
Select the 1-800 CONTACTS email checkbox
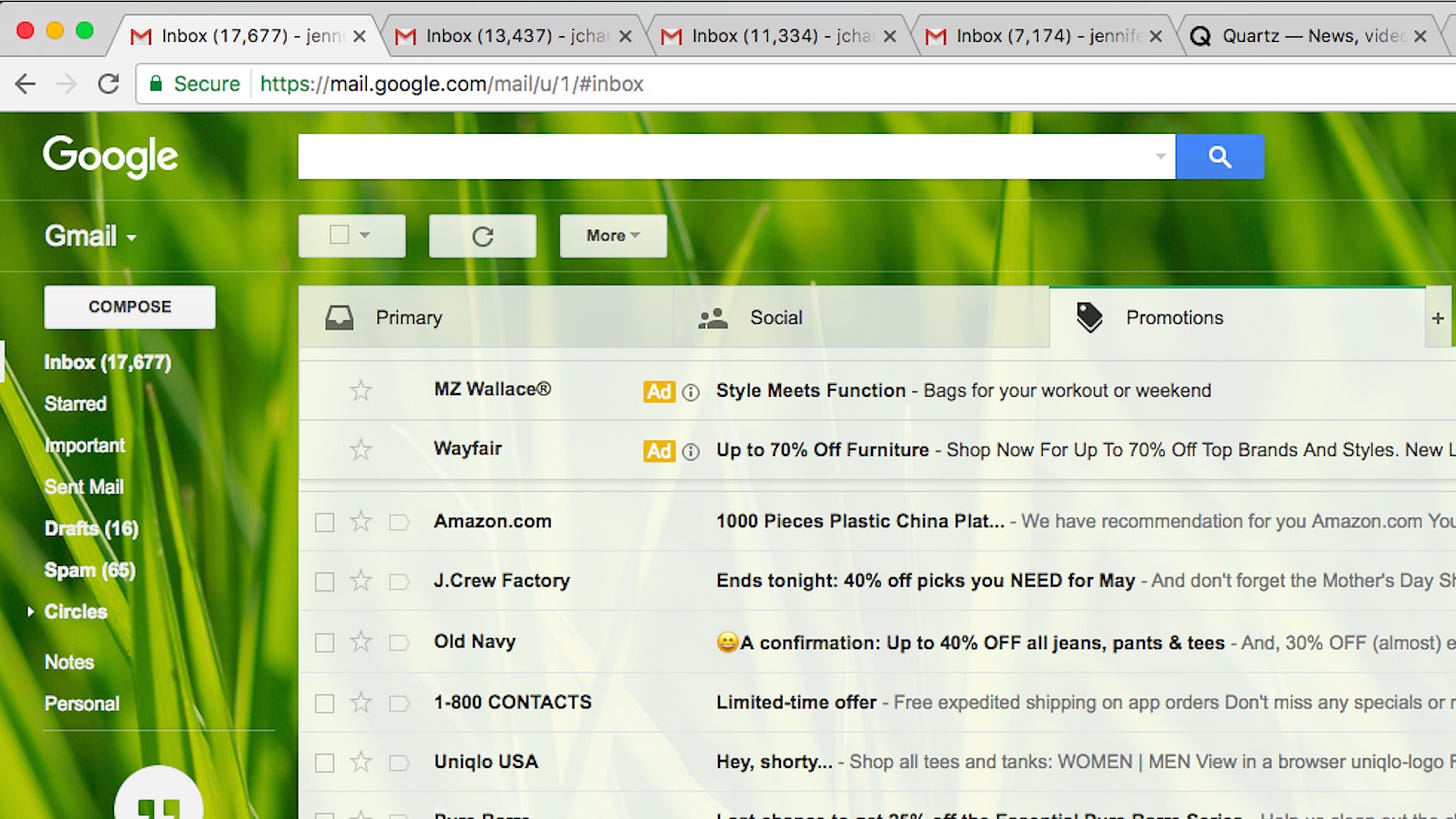pos(324,704)
